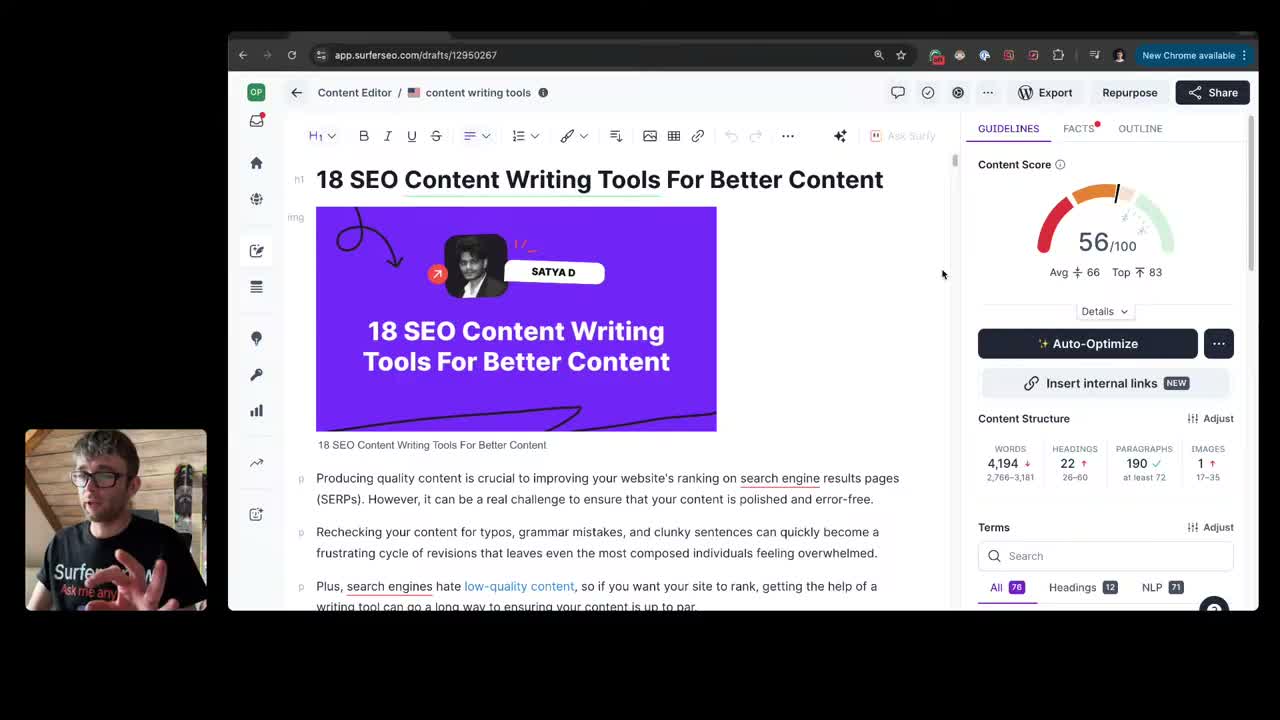
Task: Expand the Content Score Details
Action: [x=1105, y=311]
